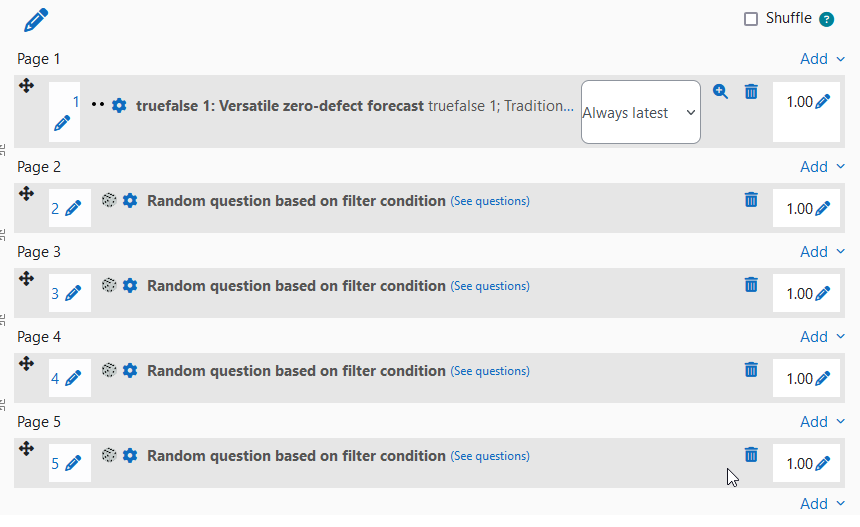Open the truefalse 1 Versatile zero-defect forecast question
860x527 pixels.
click(280, 106)
